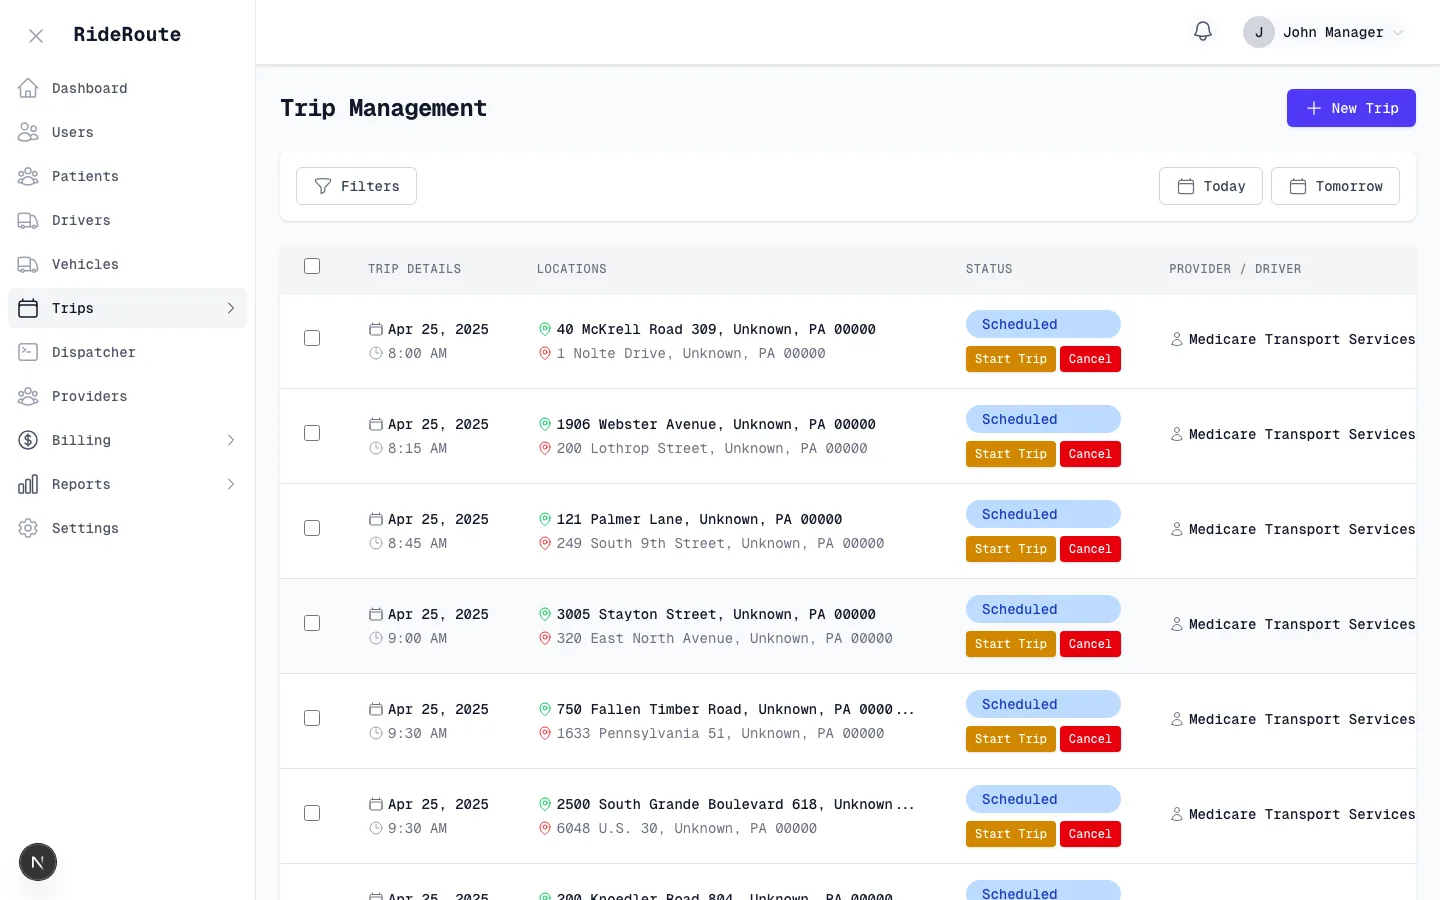The width and height of the screenshot is (1440, 900).
Task: Click the Dashboard home icon
Action: 28,88
